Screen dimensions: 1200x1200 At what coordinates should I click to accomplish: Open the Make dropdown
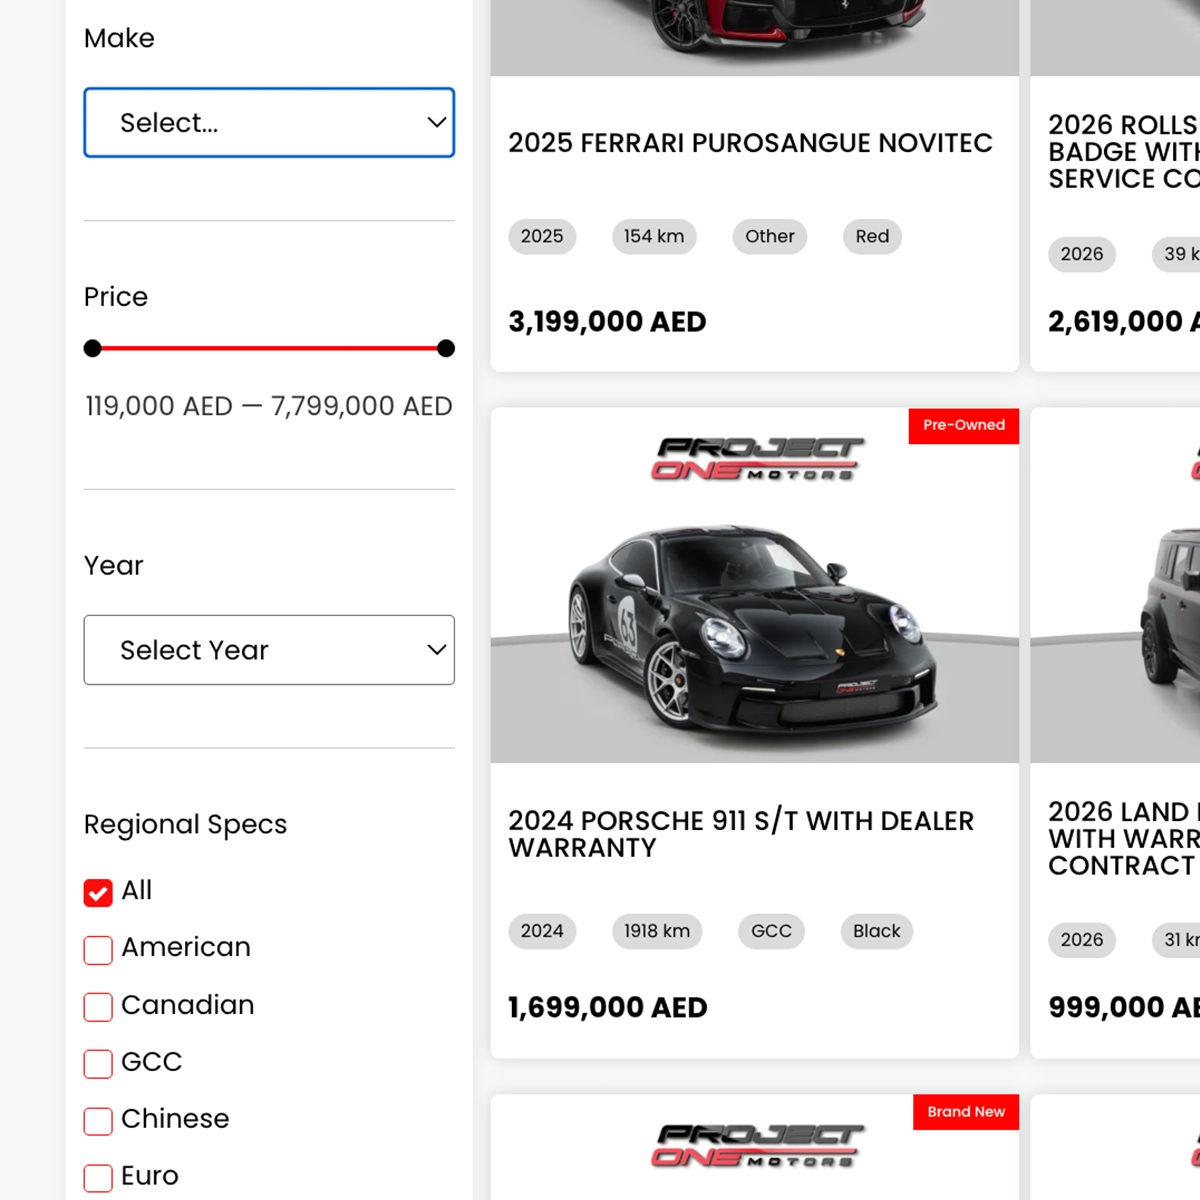click(269, 123)
